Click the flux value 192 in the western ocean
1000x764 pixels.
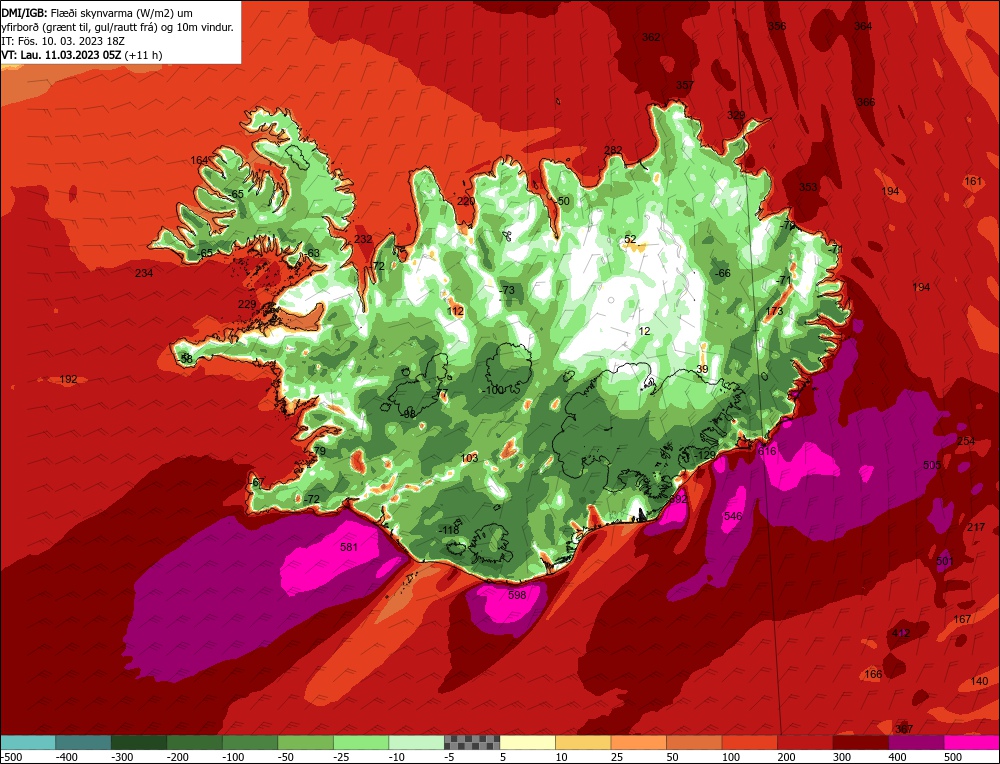68,379
